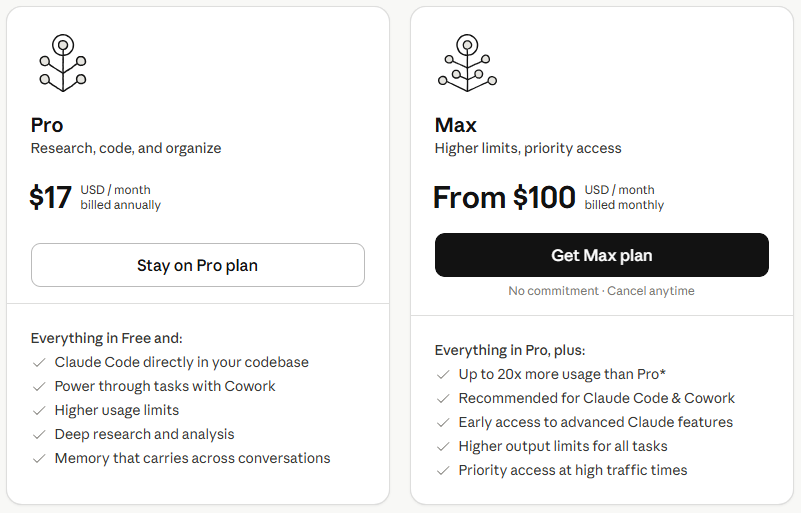Click the checkmark beside Early access to advanced features
This screenshot has height=513, width=801.
(x=443, y=423)
